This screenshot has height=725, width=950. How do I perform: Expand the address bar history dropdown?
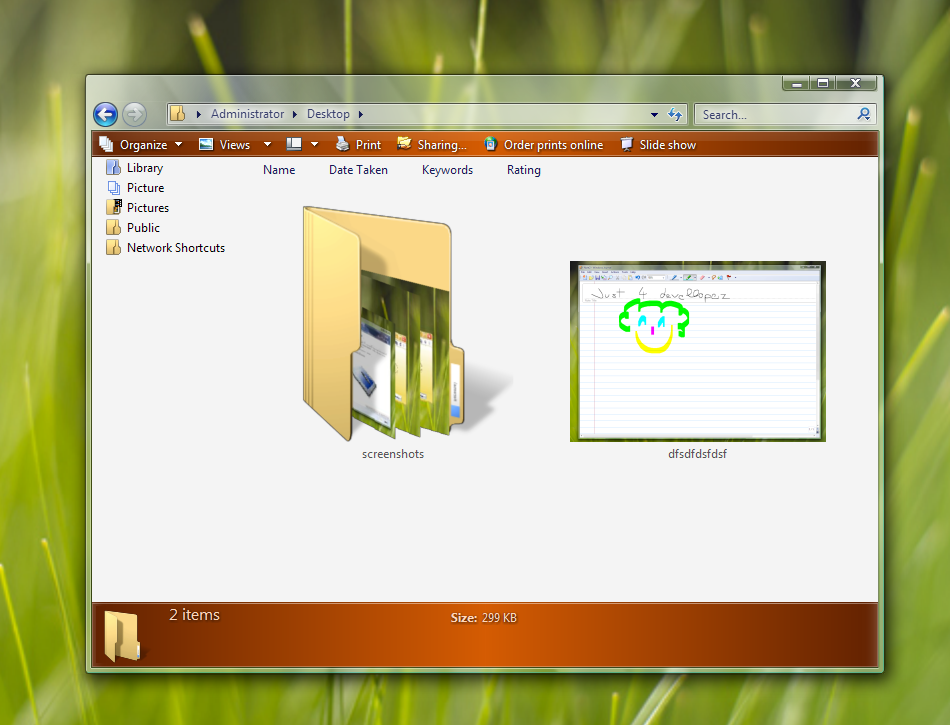(x=654, y=114)
